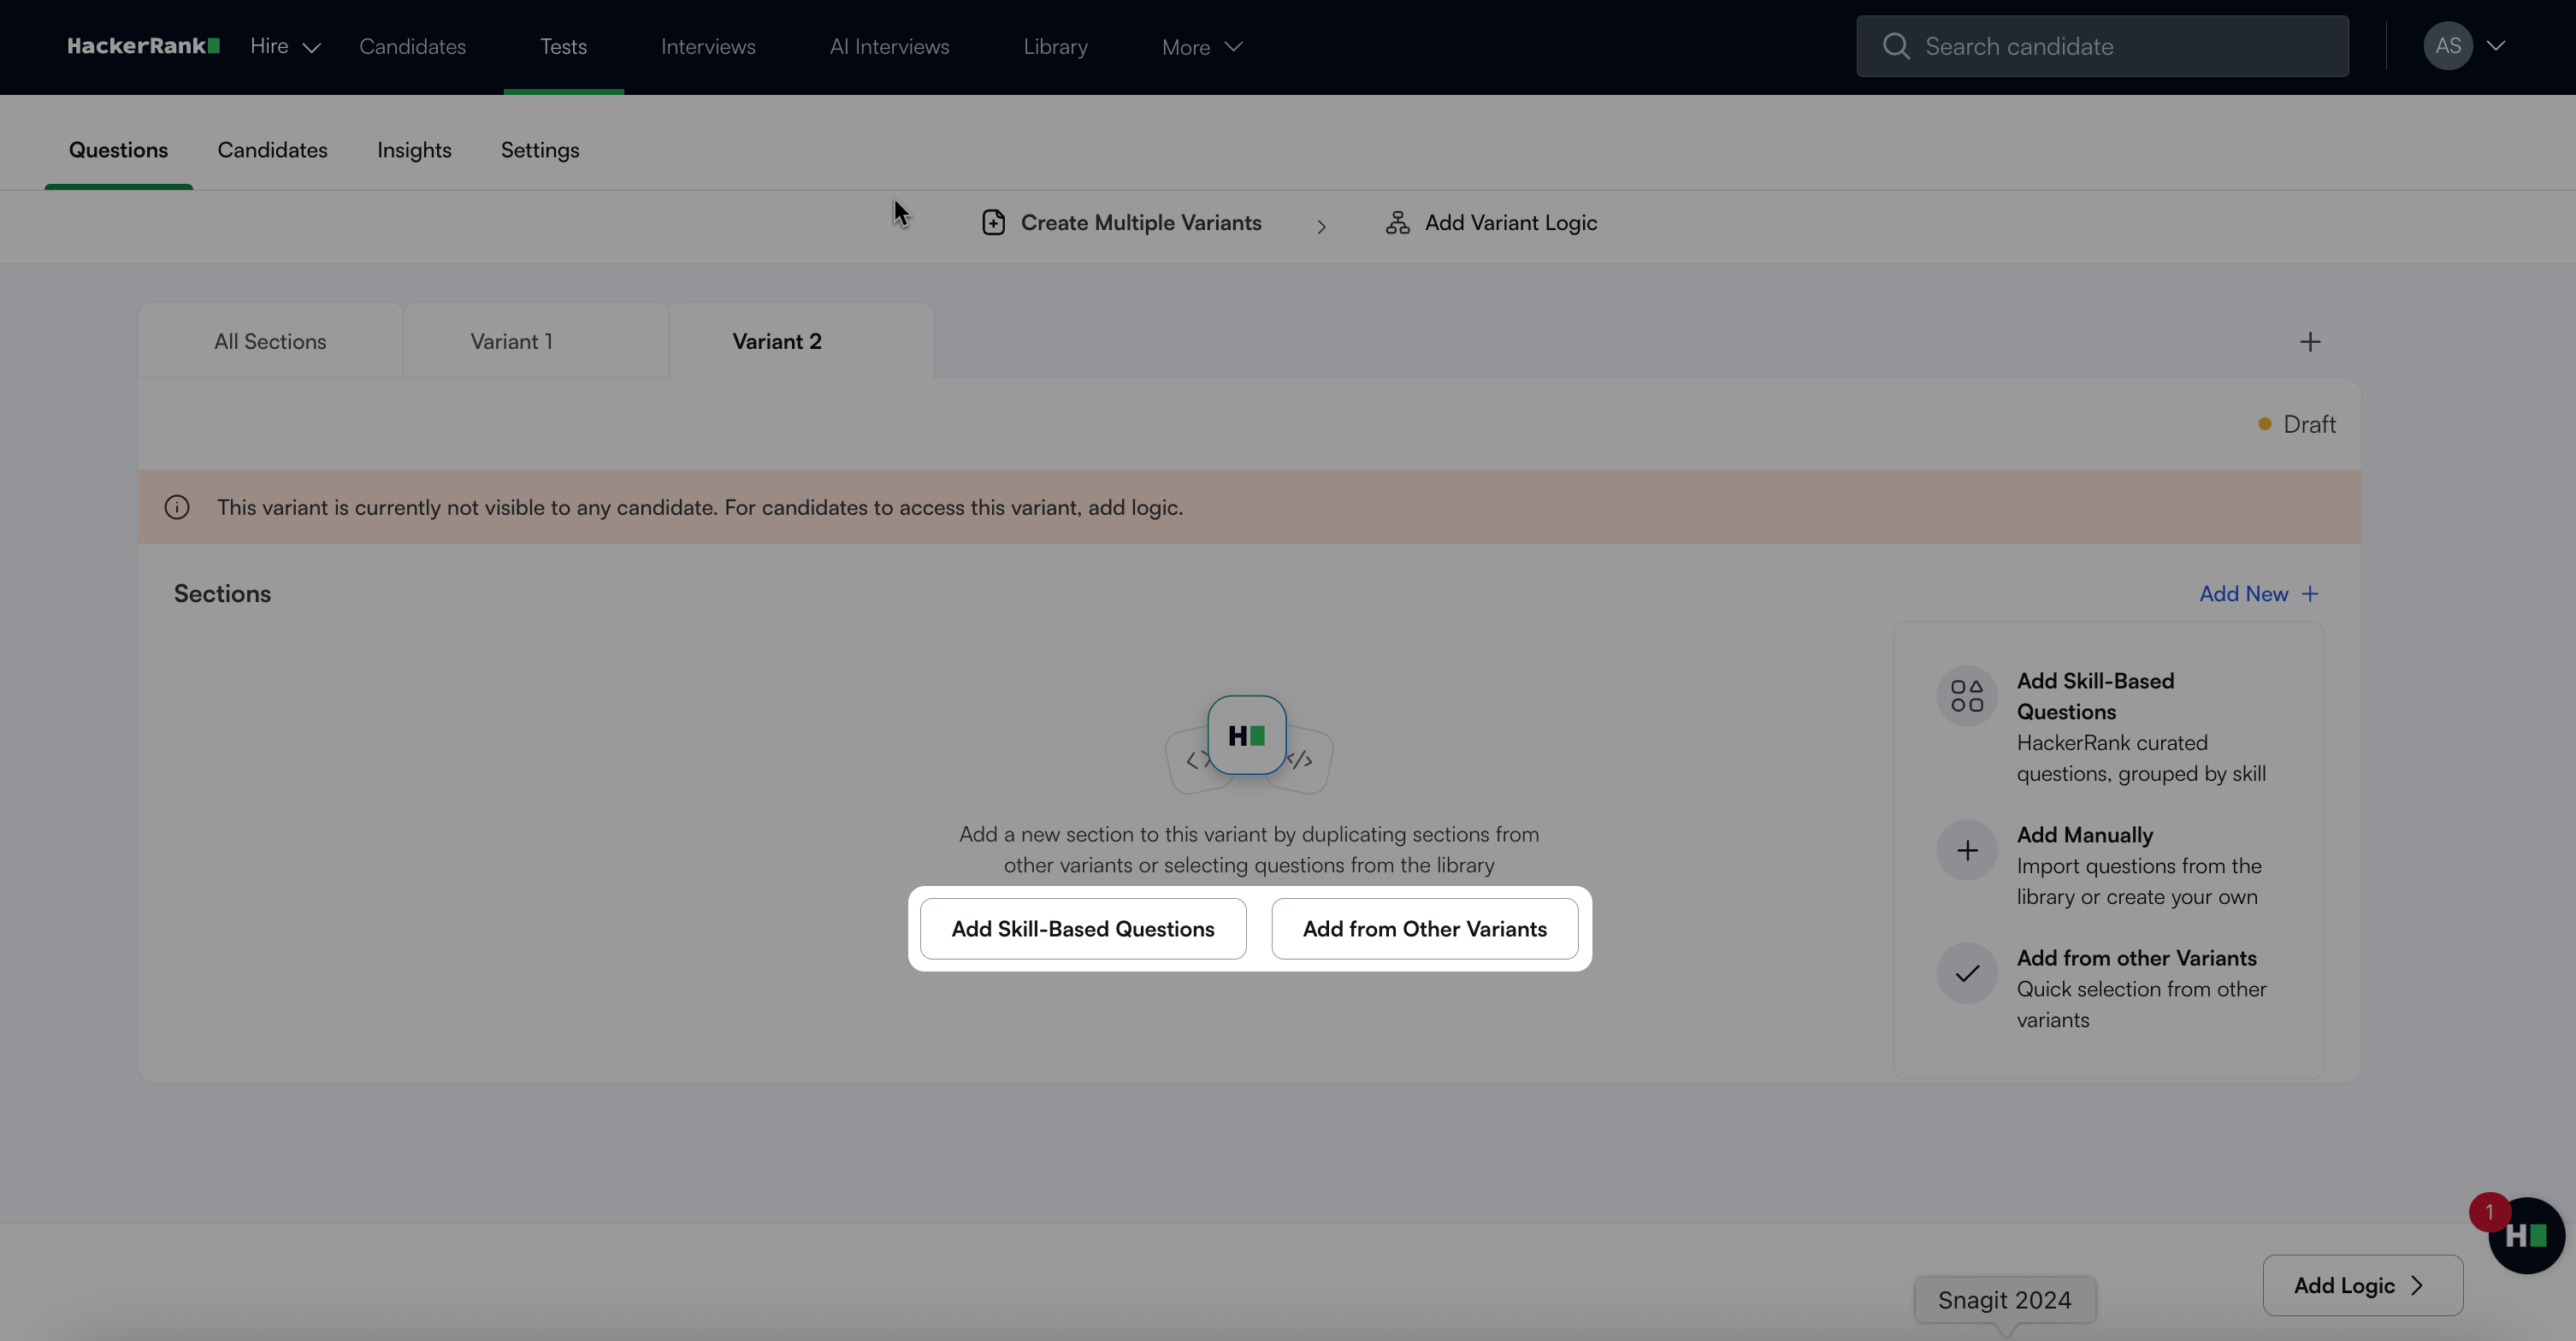Open the Insights tab
This screenshot has height=1341, width=2576.
[x=414, y=150]
